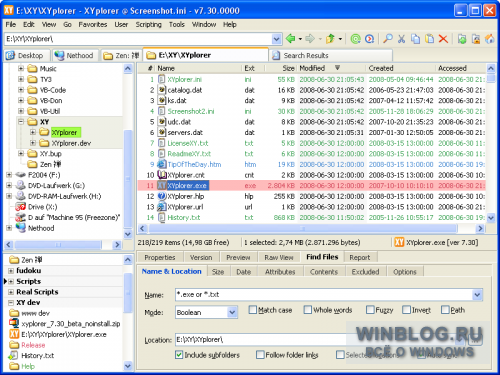This screenshot has height=375, width=500.
Task: Enable the Match case checkbox
Action: [253, 310]
